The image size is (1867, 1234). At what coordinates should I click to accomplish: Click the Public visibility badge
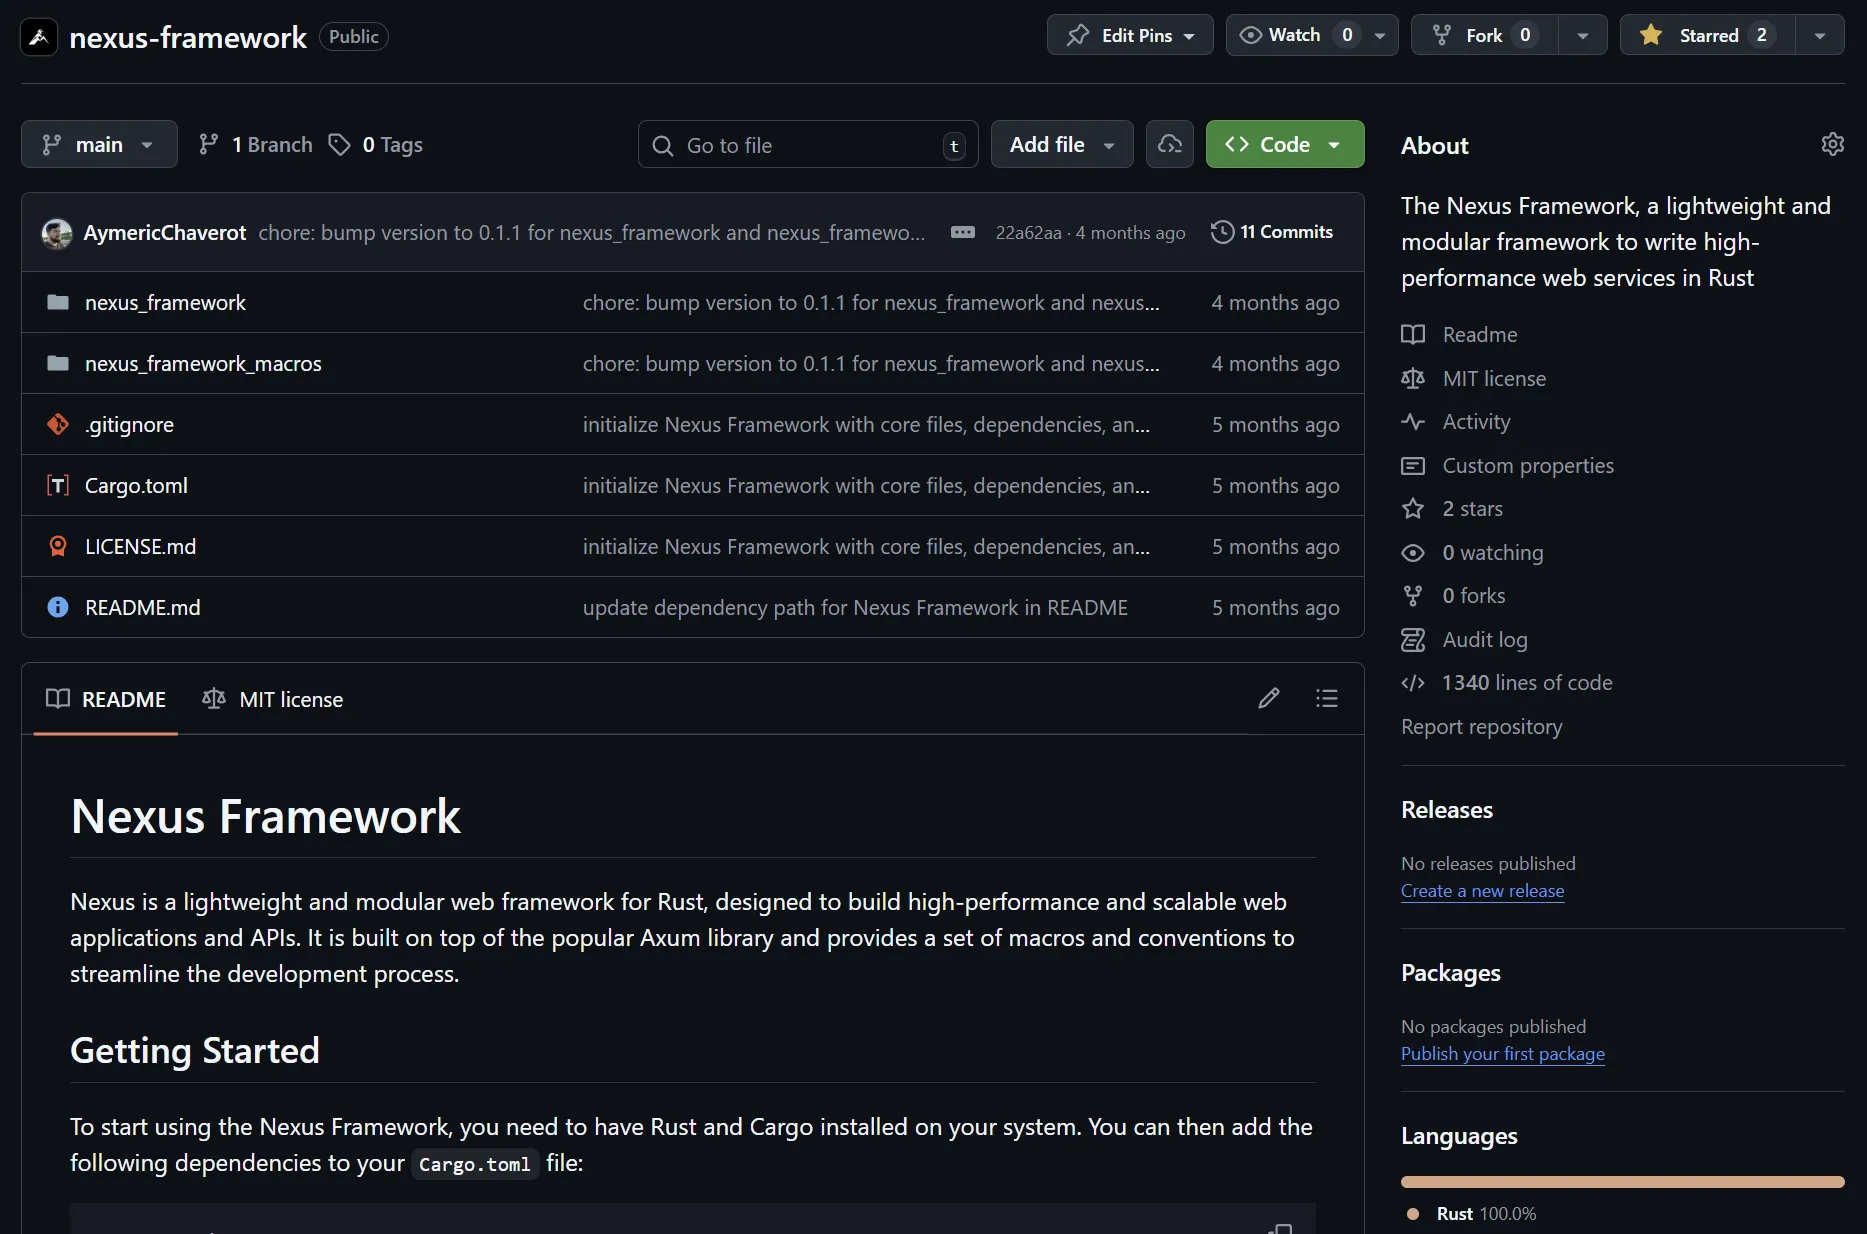click(x=353, y=36)
